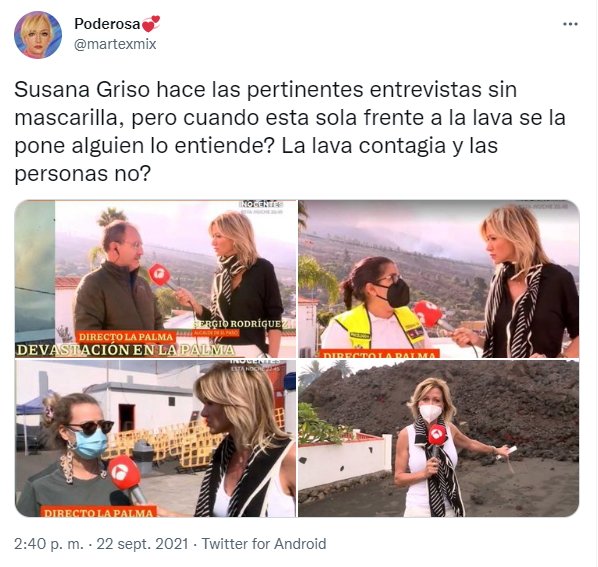Viewport: 598px width, 567px height.
Task: Click the 22 sept. 2021 date
Action: [x=142, y=543]
